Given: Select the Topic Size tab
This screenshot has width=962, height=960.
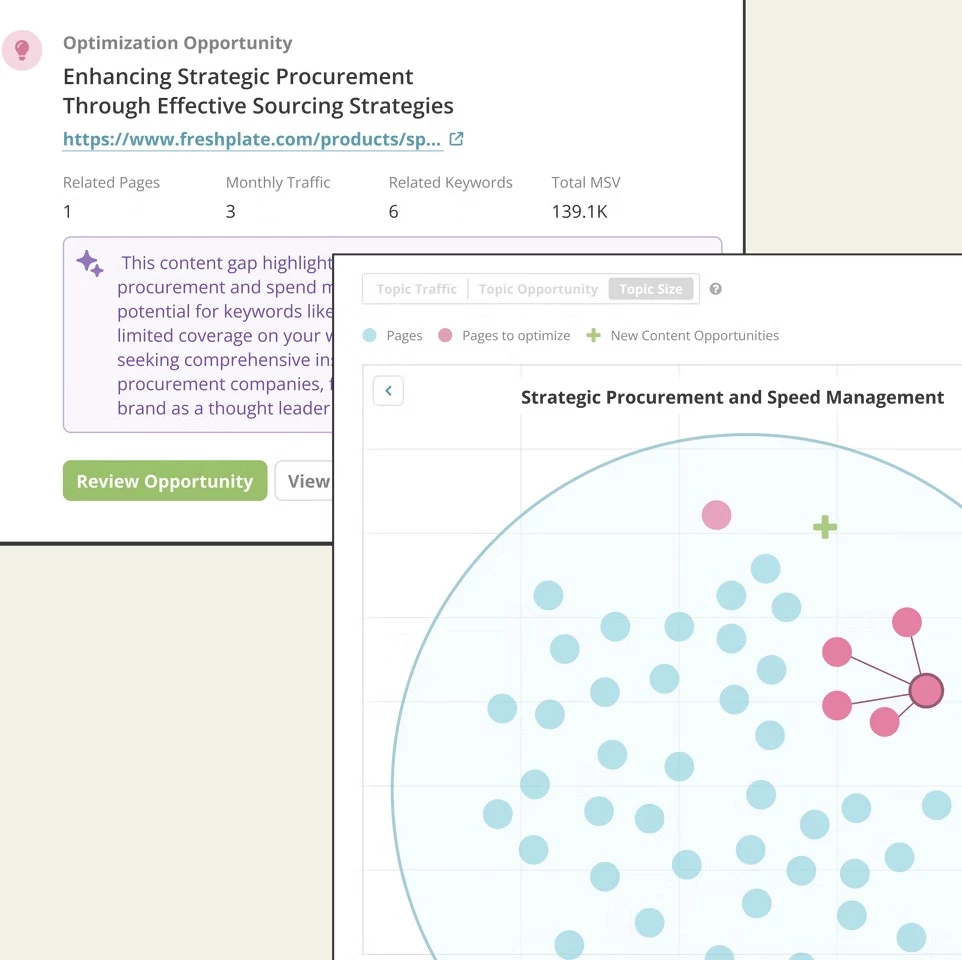Looking at the screenshot, I should [651, 289].
